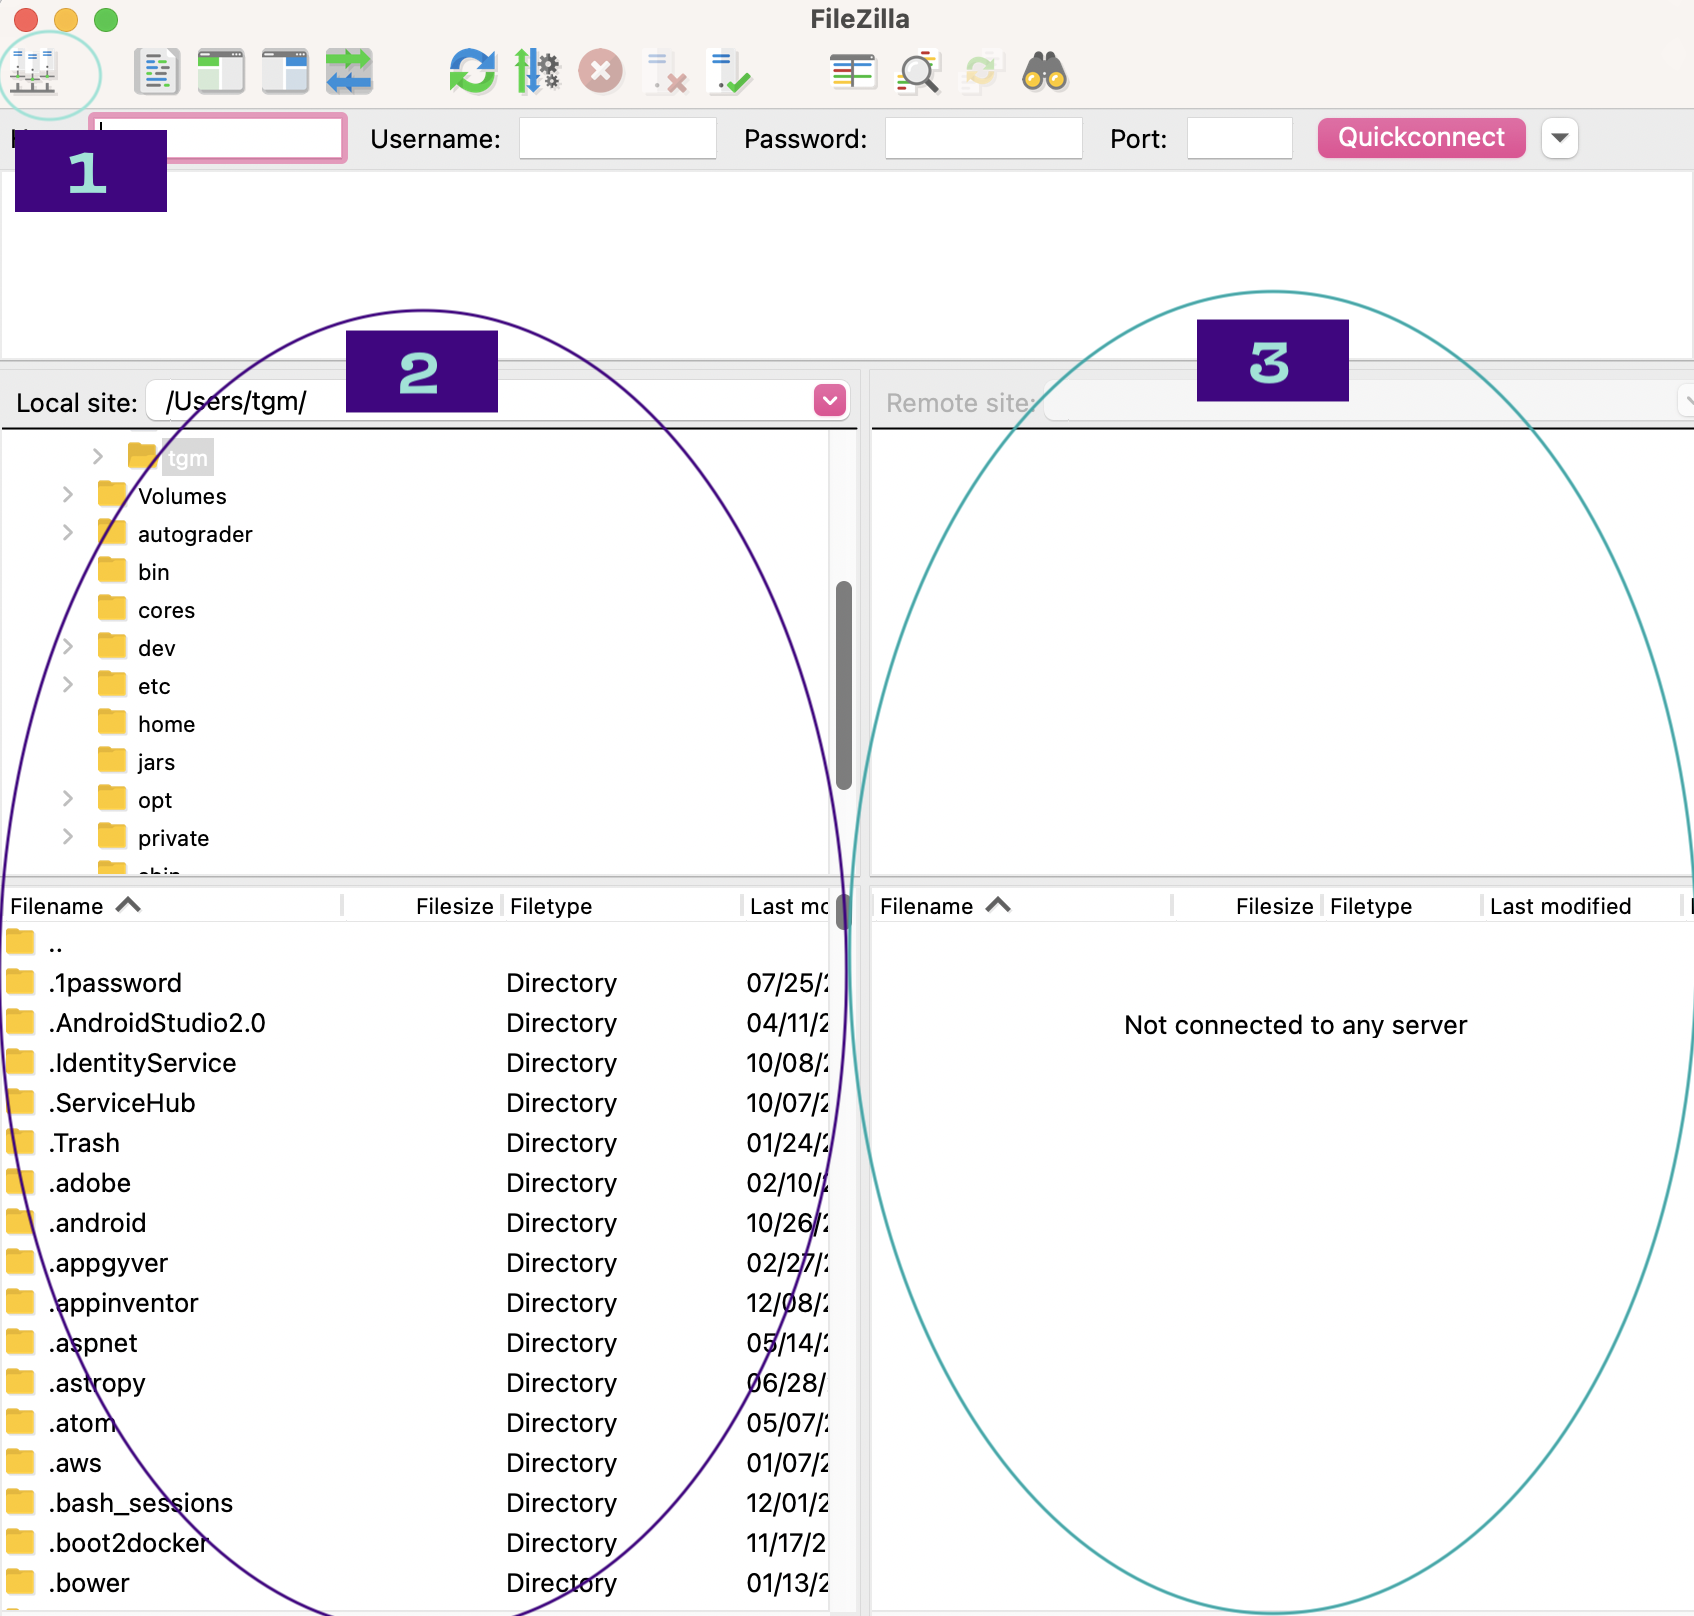Open the Local site path dropdown
The height and width of the screenshot is (1616, 1694).
click(x=830, y=400)
